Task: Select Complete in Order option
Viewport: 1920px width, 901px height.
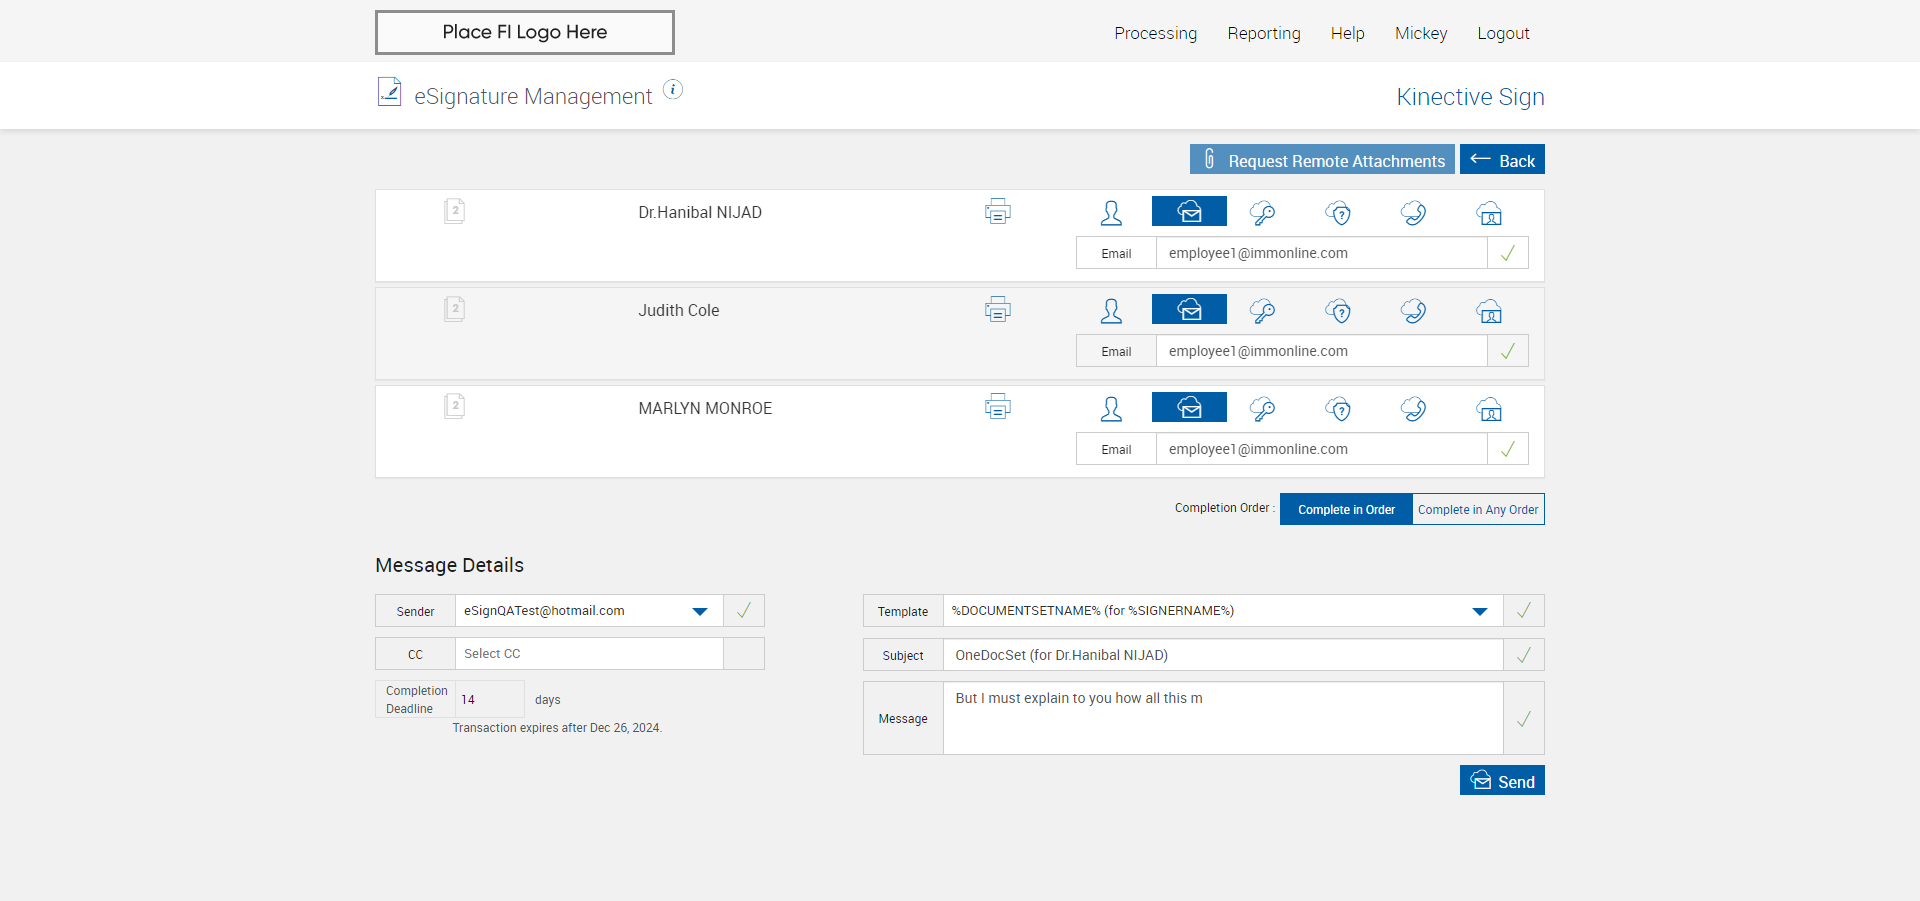Action: (x=1346, y=509)
